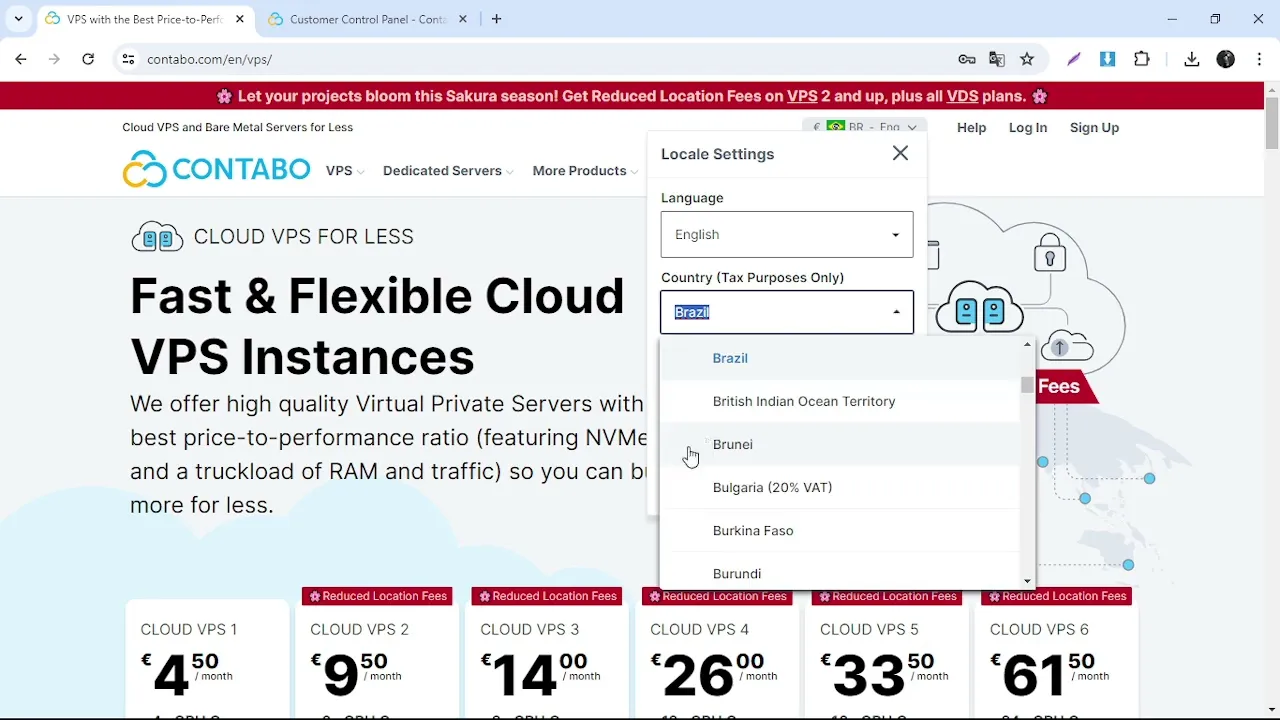
Task: Click the Sign Up link
Action: tap(1094, 128)
